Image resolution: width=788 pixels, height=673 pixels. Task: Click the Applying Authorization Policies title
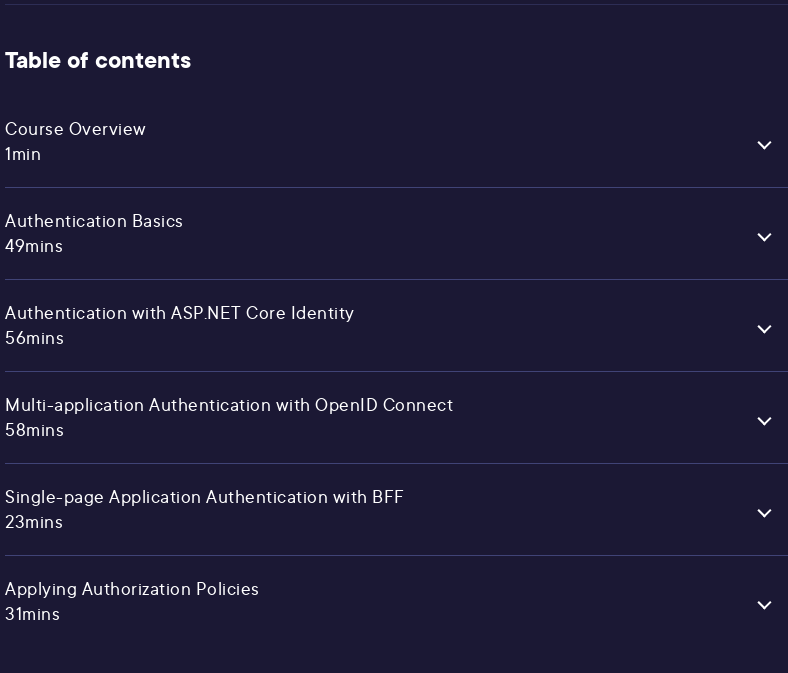tap(132, 589)
